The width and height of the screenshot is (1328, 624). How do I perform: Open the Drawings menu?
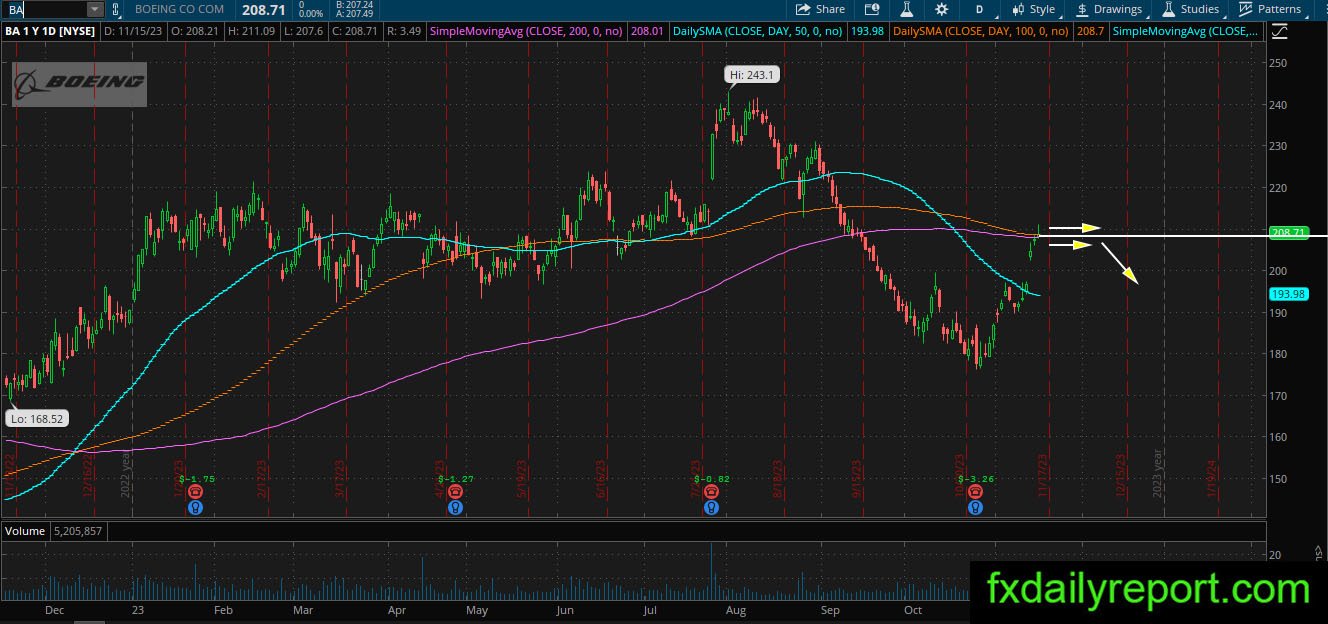point(1109,9)
